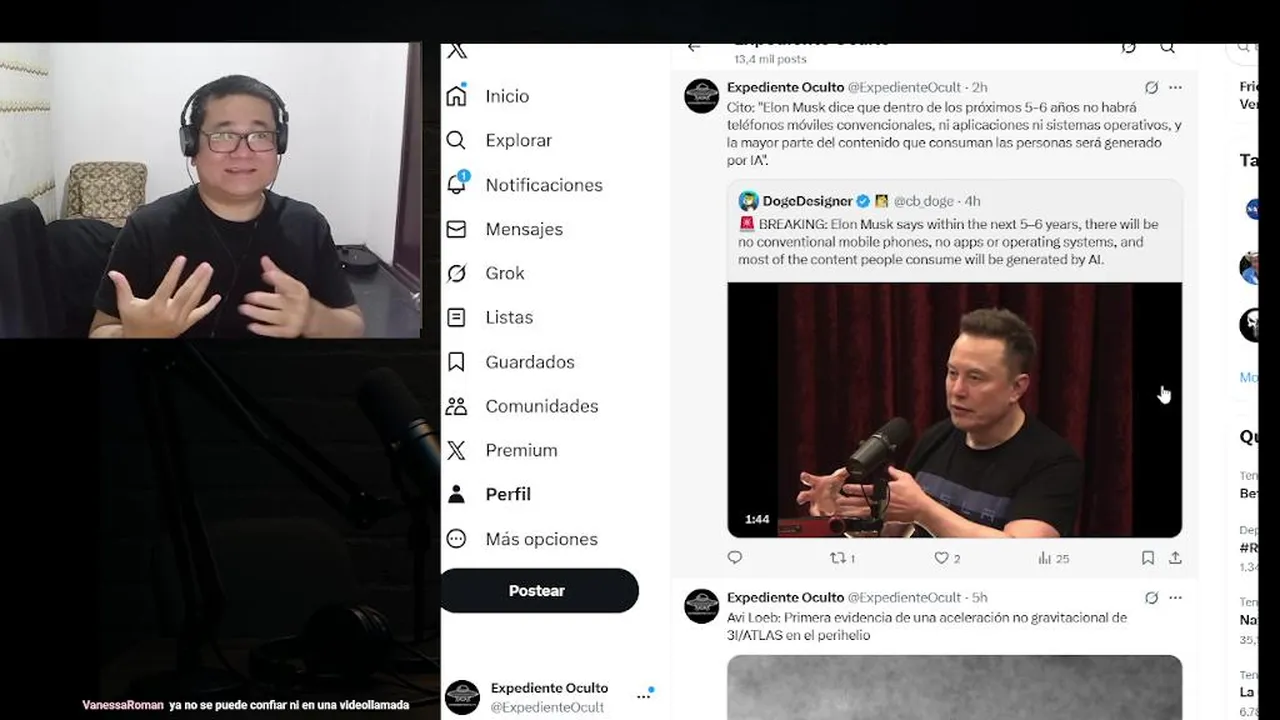Expand account switcher dots beside Expediente Oculto
The width and height of the screenshot is (1280, 720).
644,696
